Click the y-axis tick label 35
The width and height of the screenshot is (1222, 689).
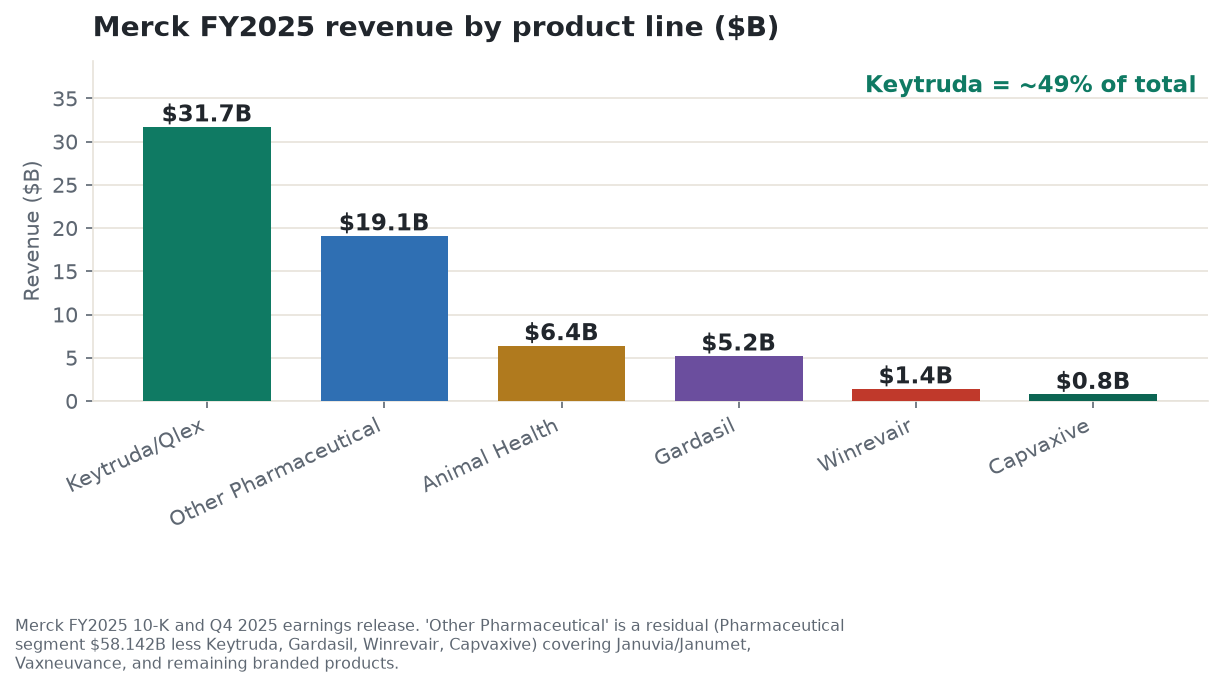point(66,99)
